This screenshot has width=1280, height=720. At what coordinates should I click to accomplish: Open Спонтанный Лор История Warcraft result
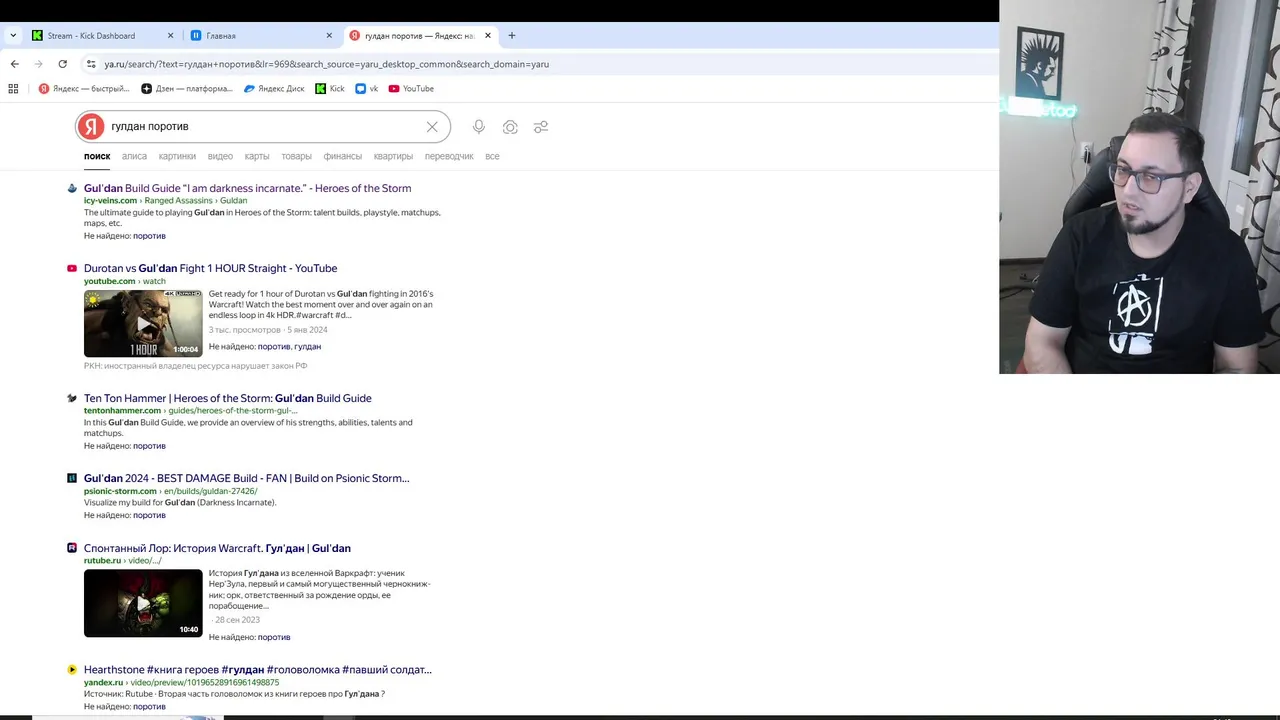pos(217,548)
